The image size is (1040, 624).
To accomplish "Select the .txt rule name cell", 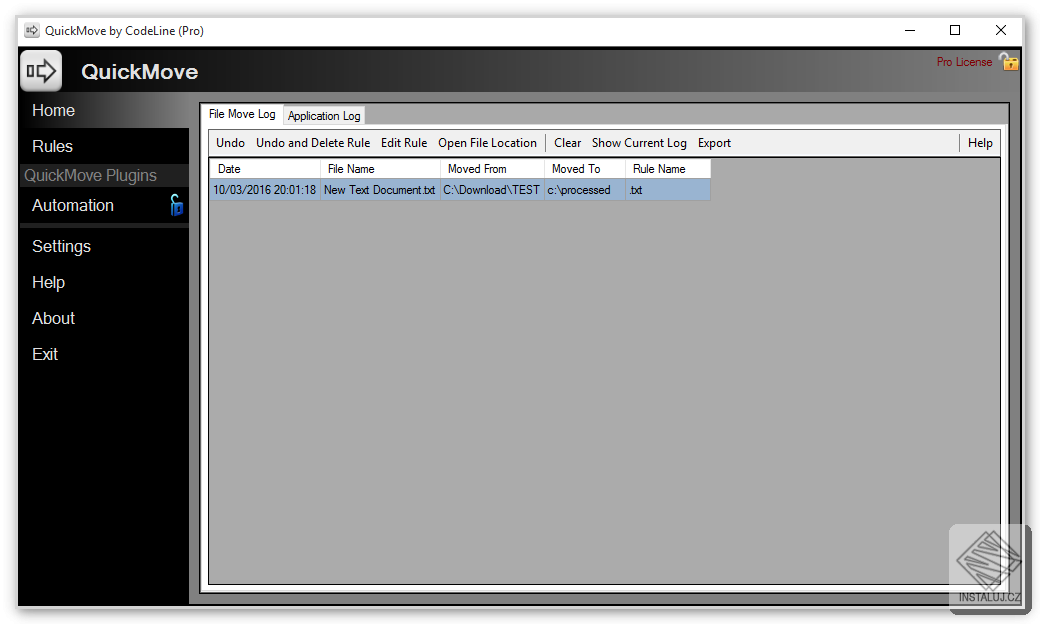I will pyautogui.click(x=668, y=190).
